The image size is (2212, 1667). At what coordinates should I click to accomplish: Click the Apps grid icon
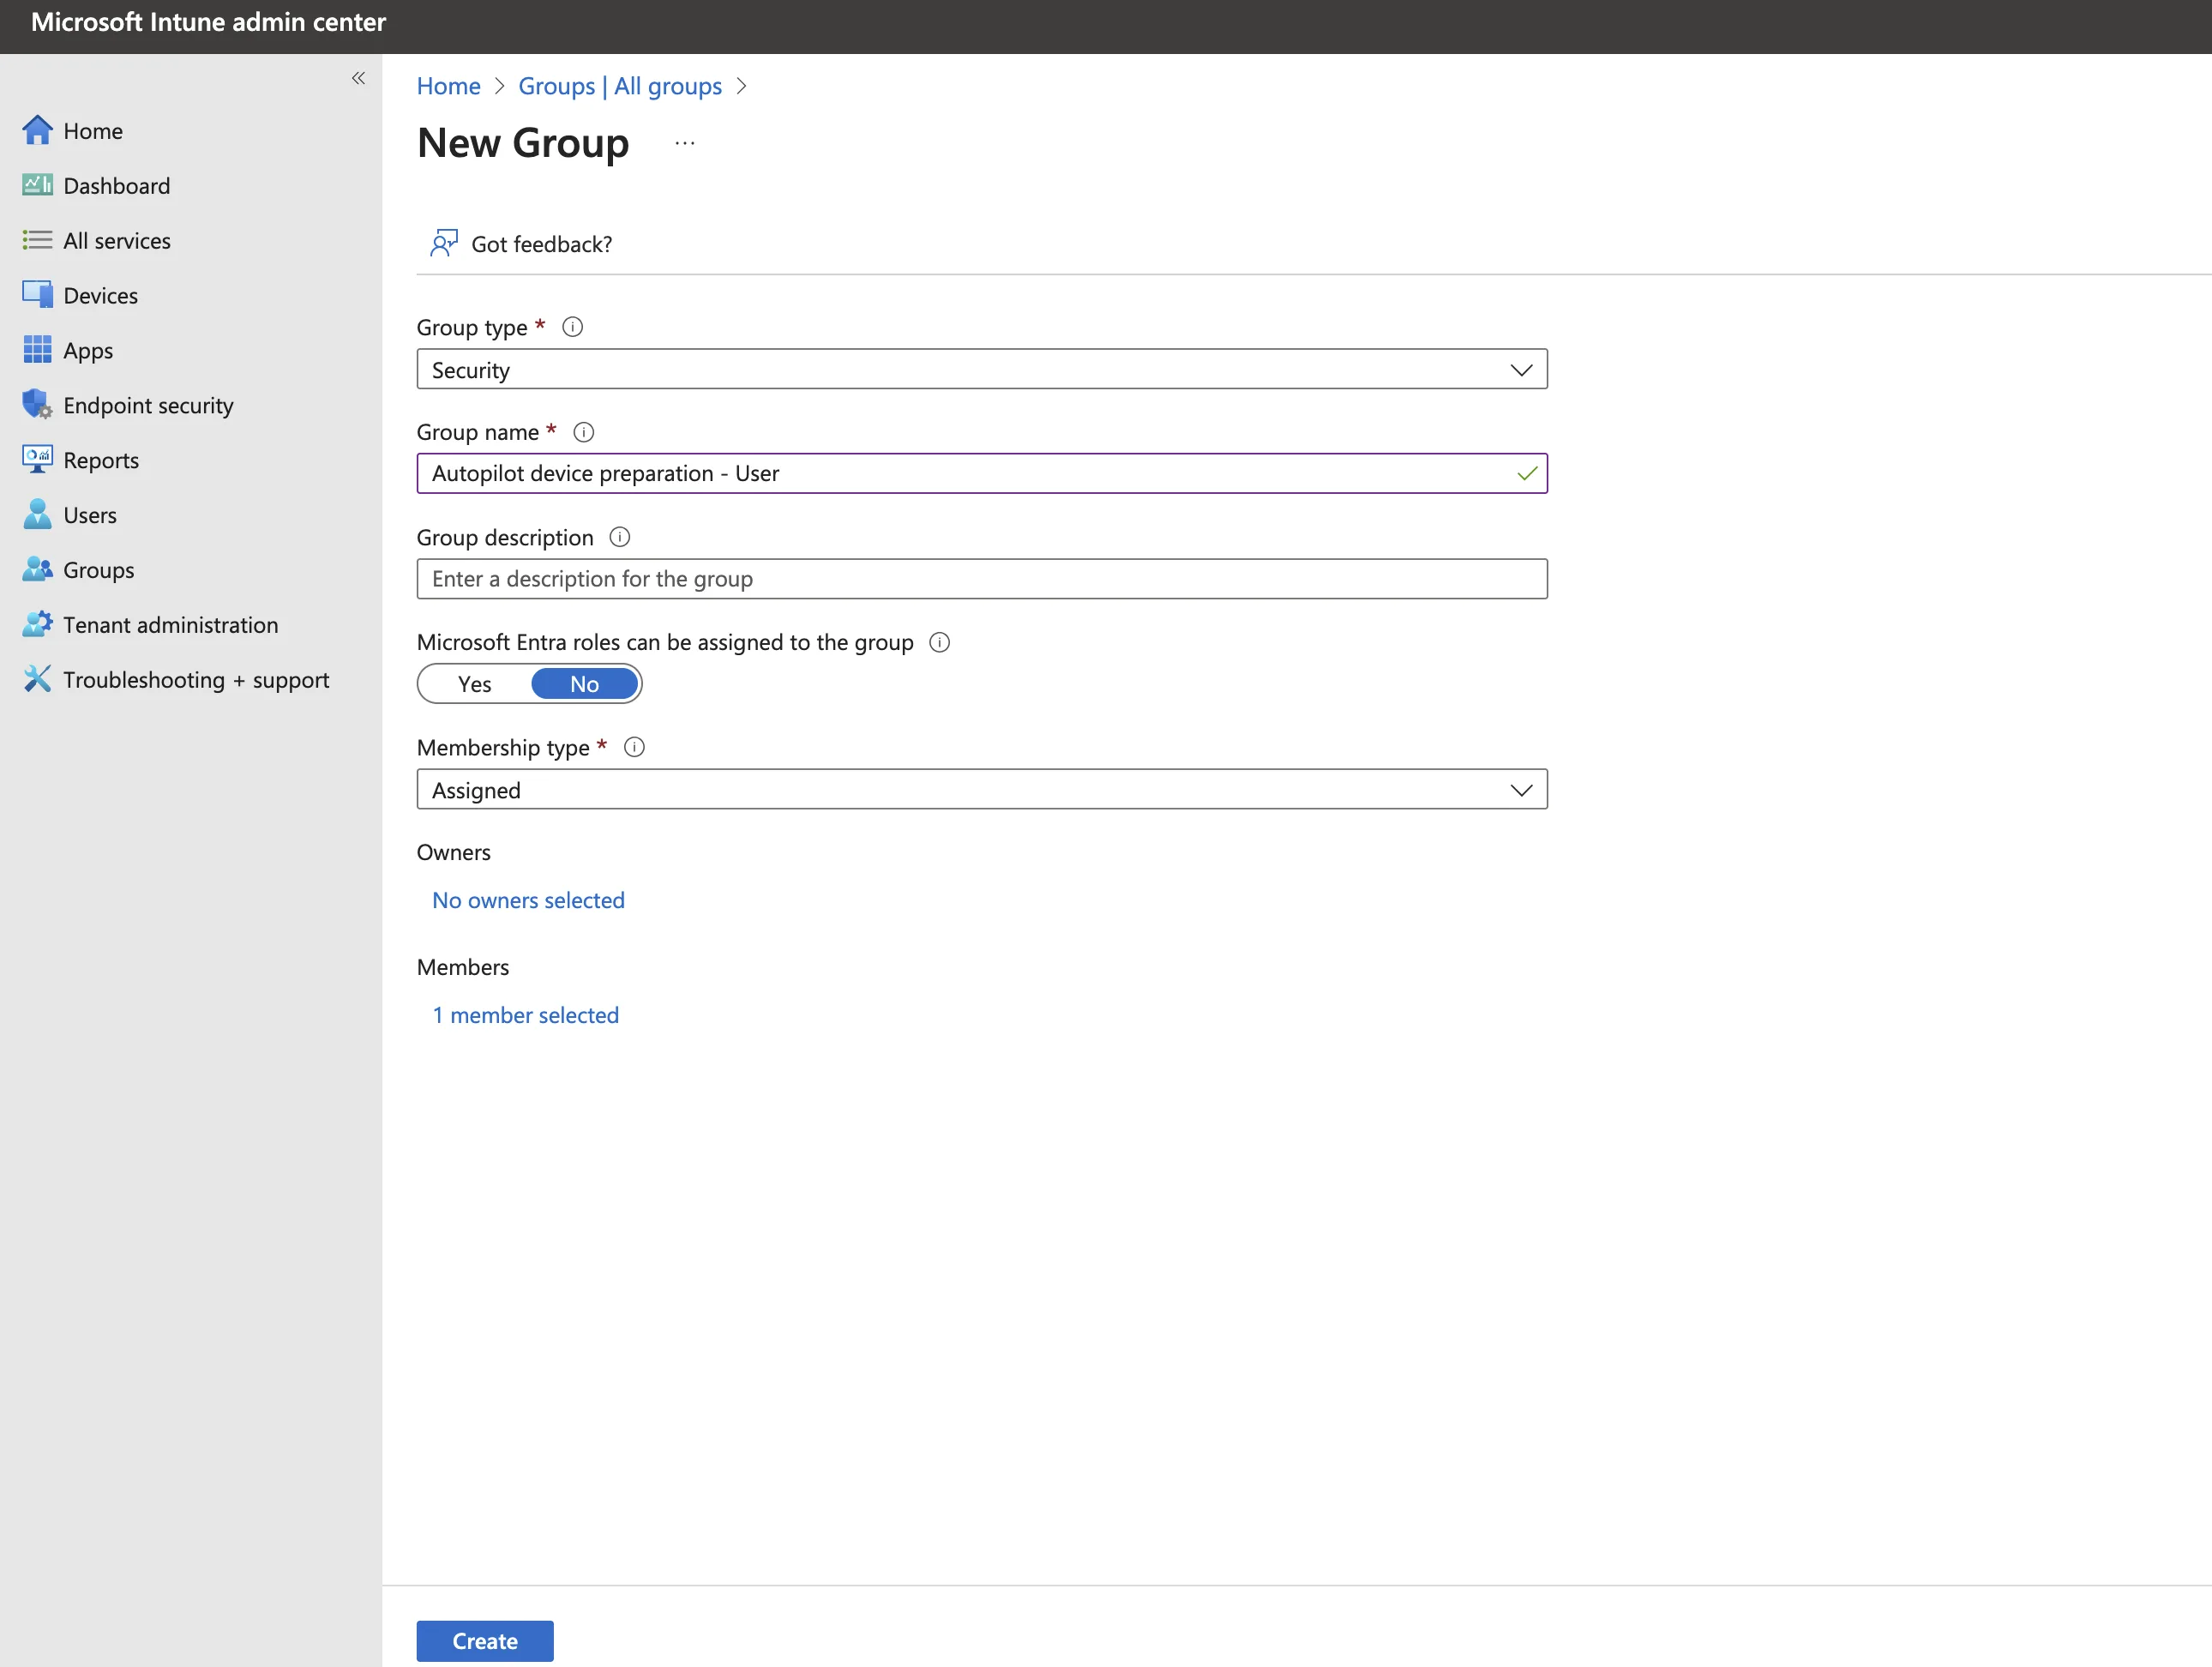point(37,350)
